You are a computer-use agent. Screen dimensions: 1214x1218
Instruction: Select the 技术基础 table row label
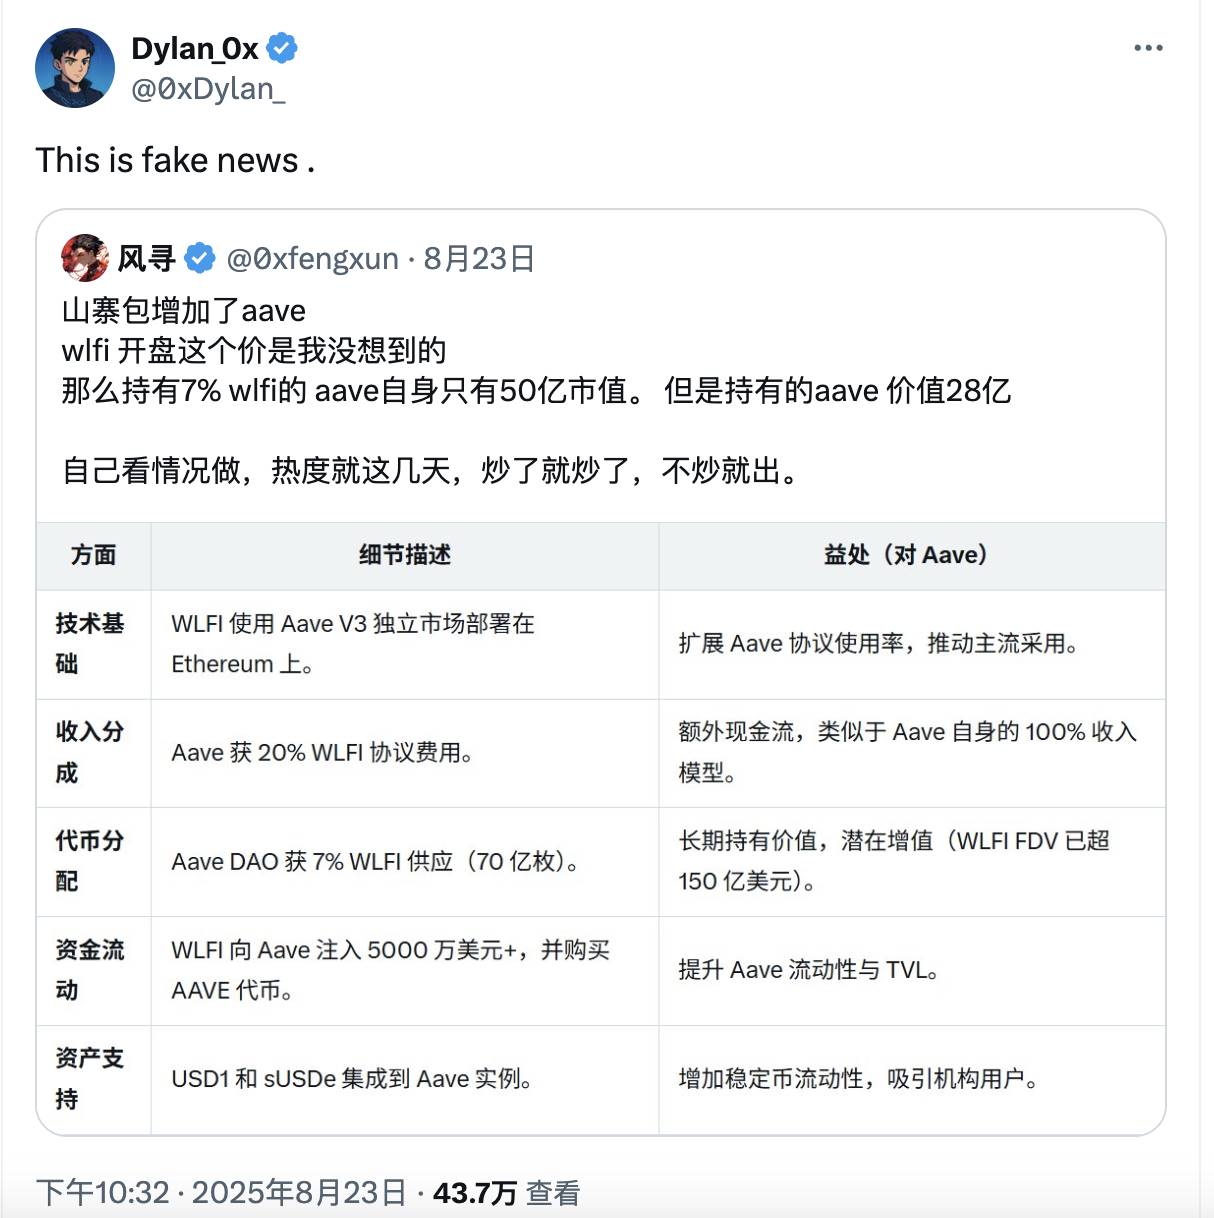pyautogui.click(x=91, y=644)
